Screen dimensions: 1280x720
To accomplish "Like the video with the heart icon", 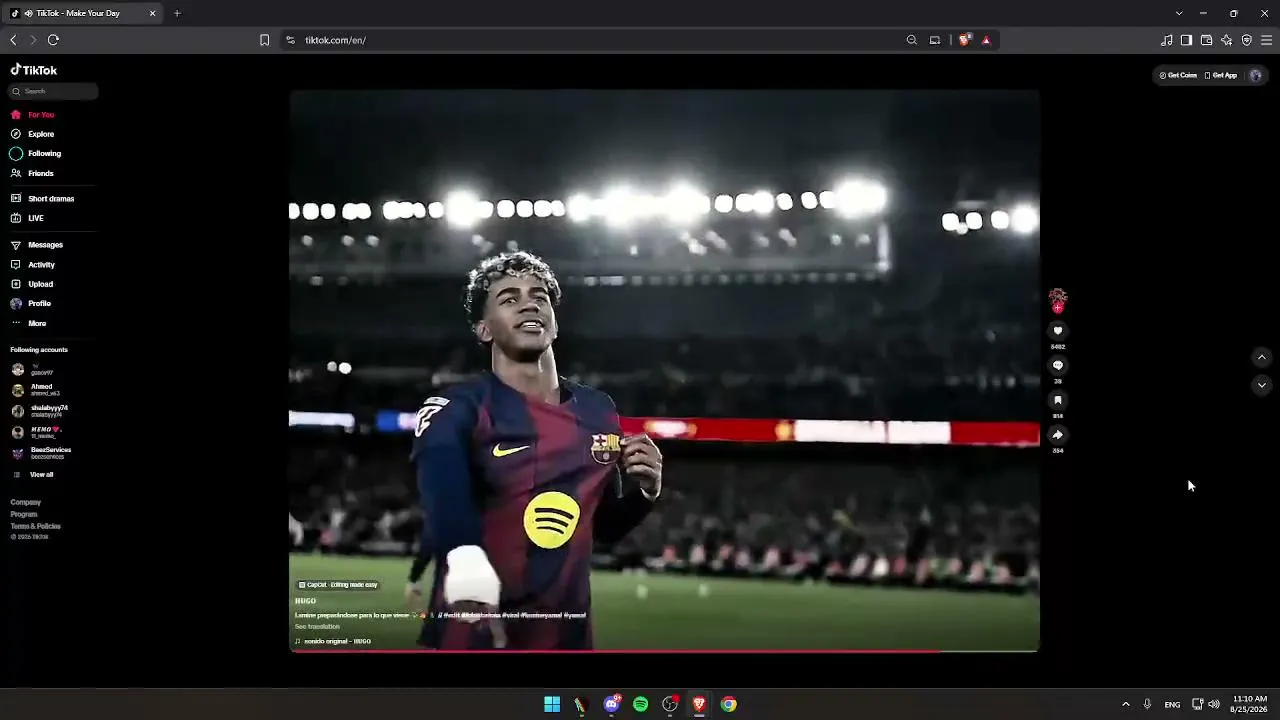I will pos(1058,331).
